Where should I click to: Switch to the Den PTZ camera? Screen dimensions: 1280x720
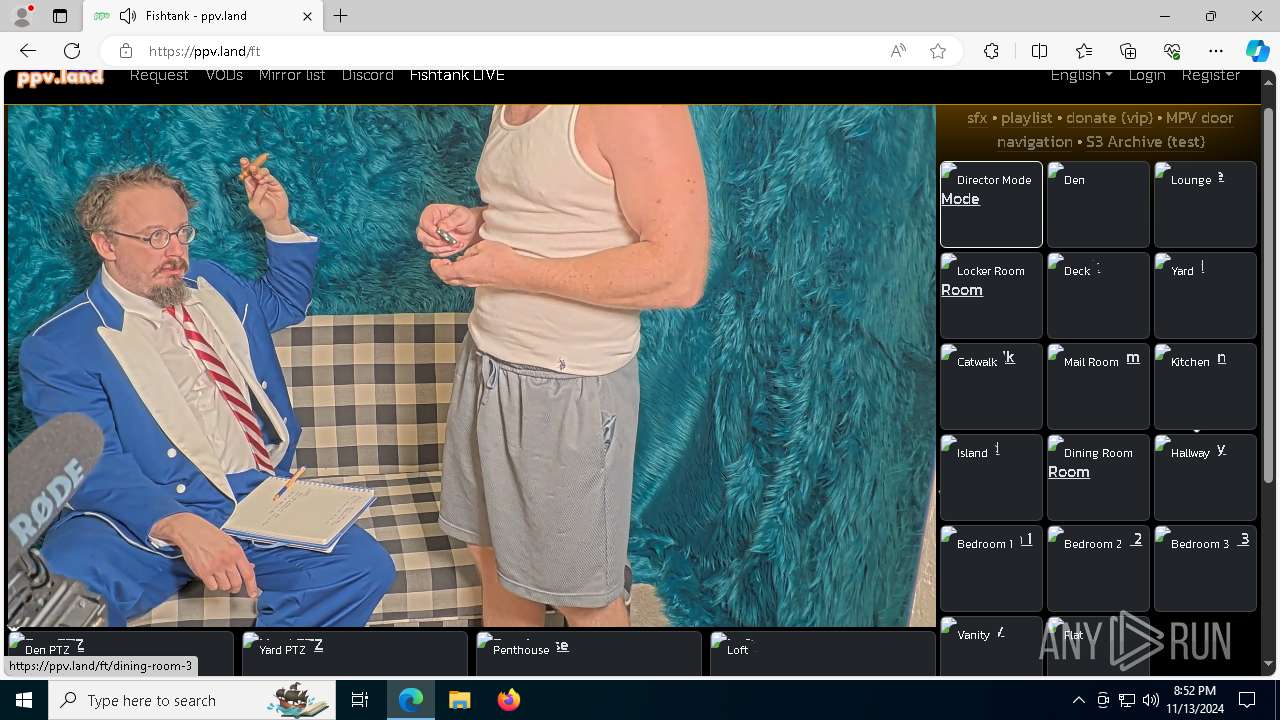(120, 652)
